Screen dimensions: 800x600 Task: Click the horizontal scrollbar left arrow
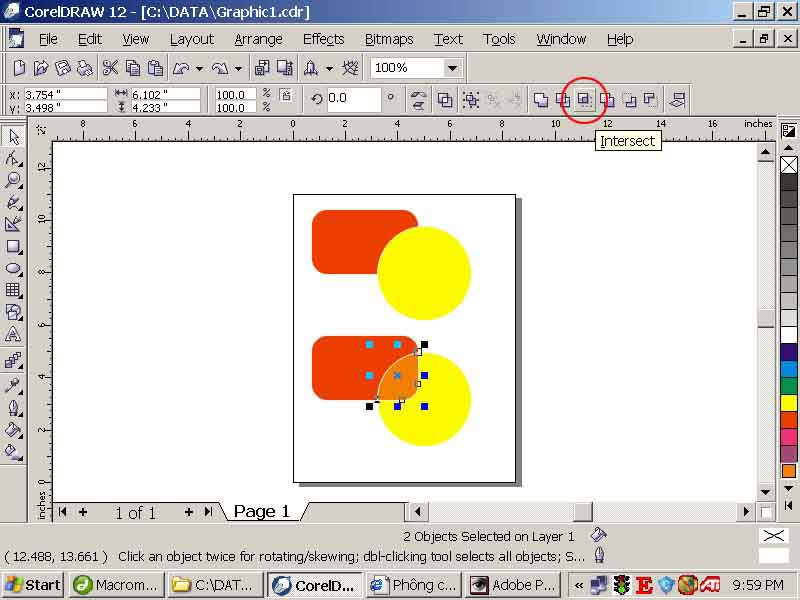[x=418, y=511]
